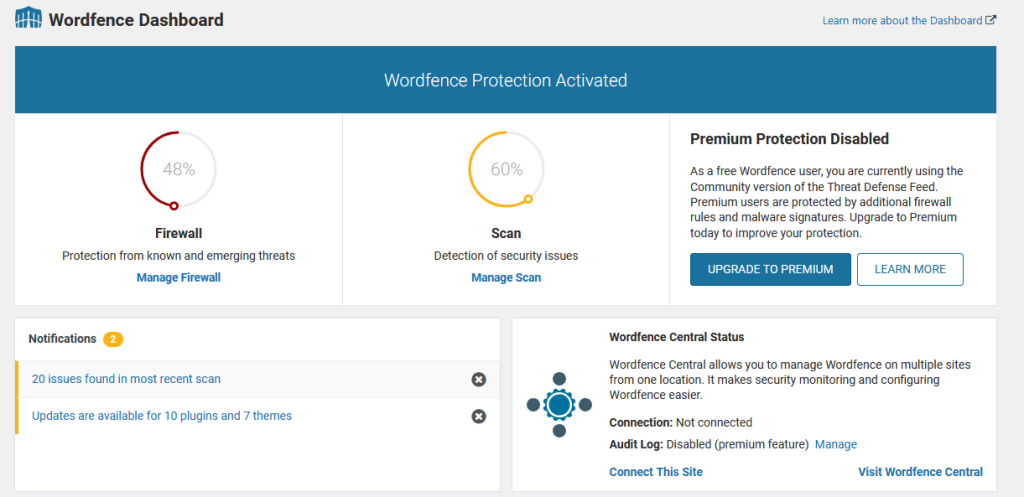Click 'Protection from known and emerging threats' text
Viewport: 1024px width, 497px height.
[x=178, y=255]
